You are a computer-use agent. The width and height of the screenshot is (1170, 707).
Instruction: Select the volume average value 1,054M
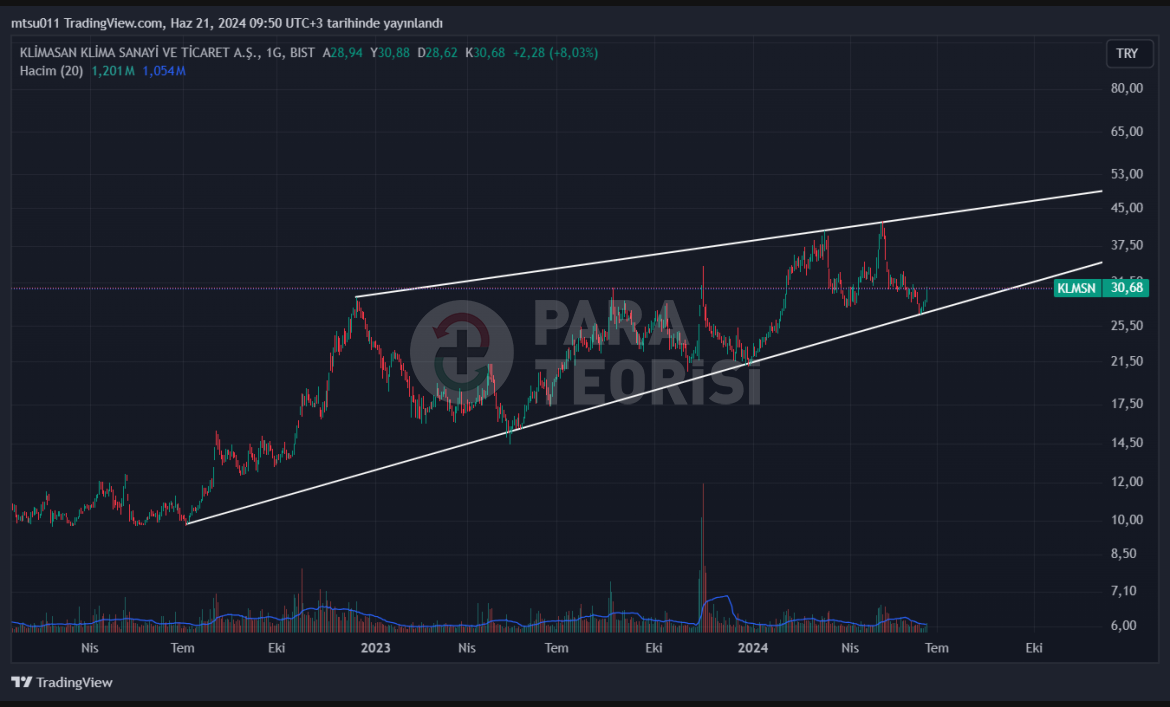point(164,71)
